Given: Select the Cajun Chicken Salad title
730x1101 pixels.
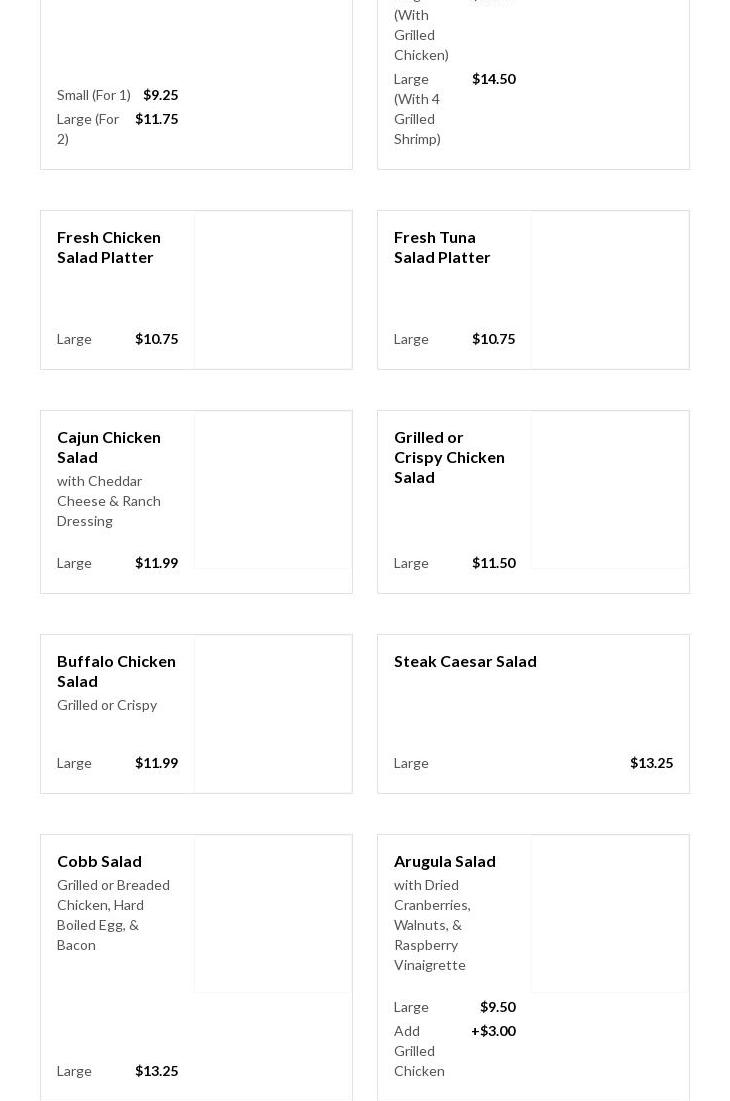Looking at the screenshot, I should [108, 447].
